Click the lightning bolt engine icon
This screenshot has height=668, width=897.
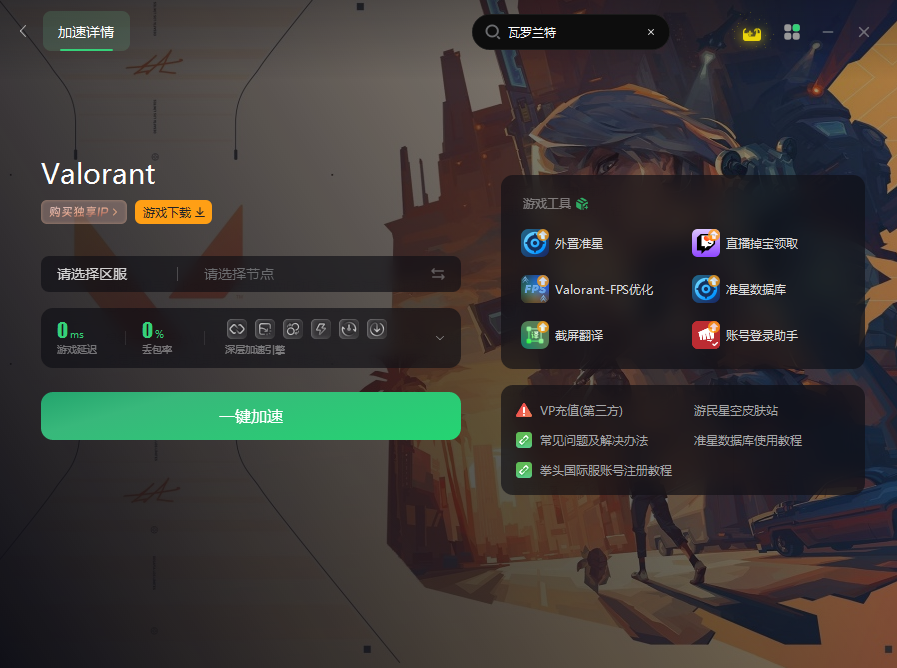click(320, 329)
